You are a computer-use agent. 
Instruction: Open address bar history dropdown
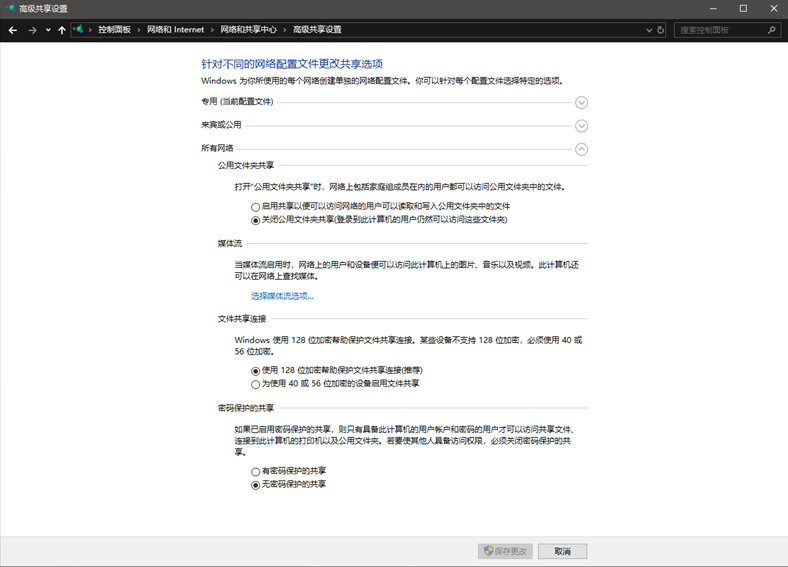pyautogui.click(x=649, y=30)
